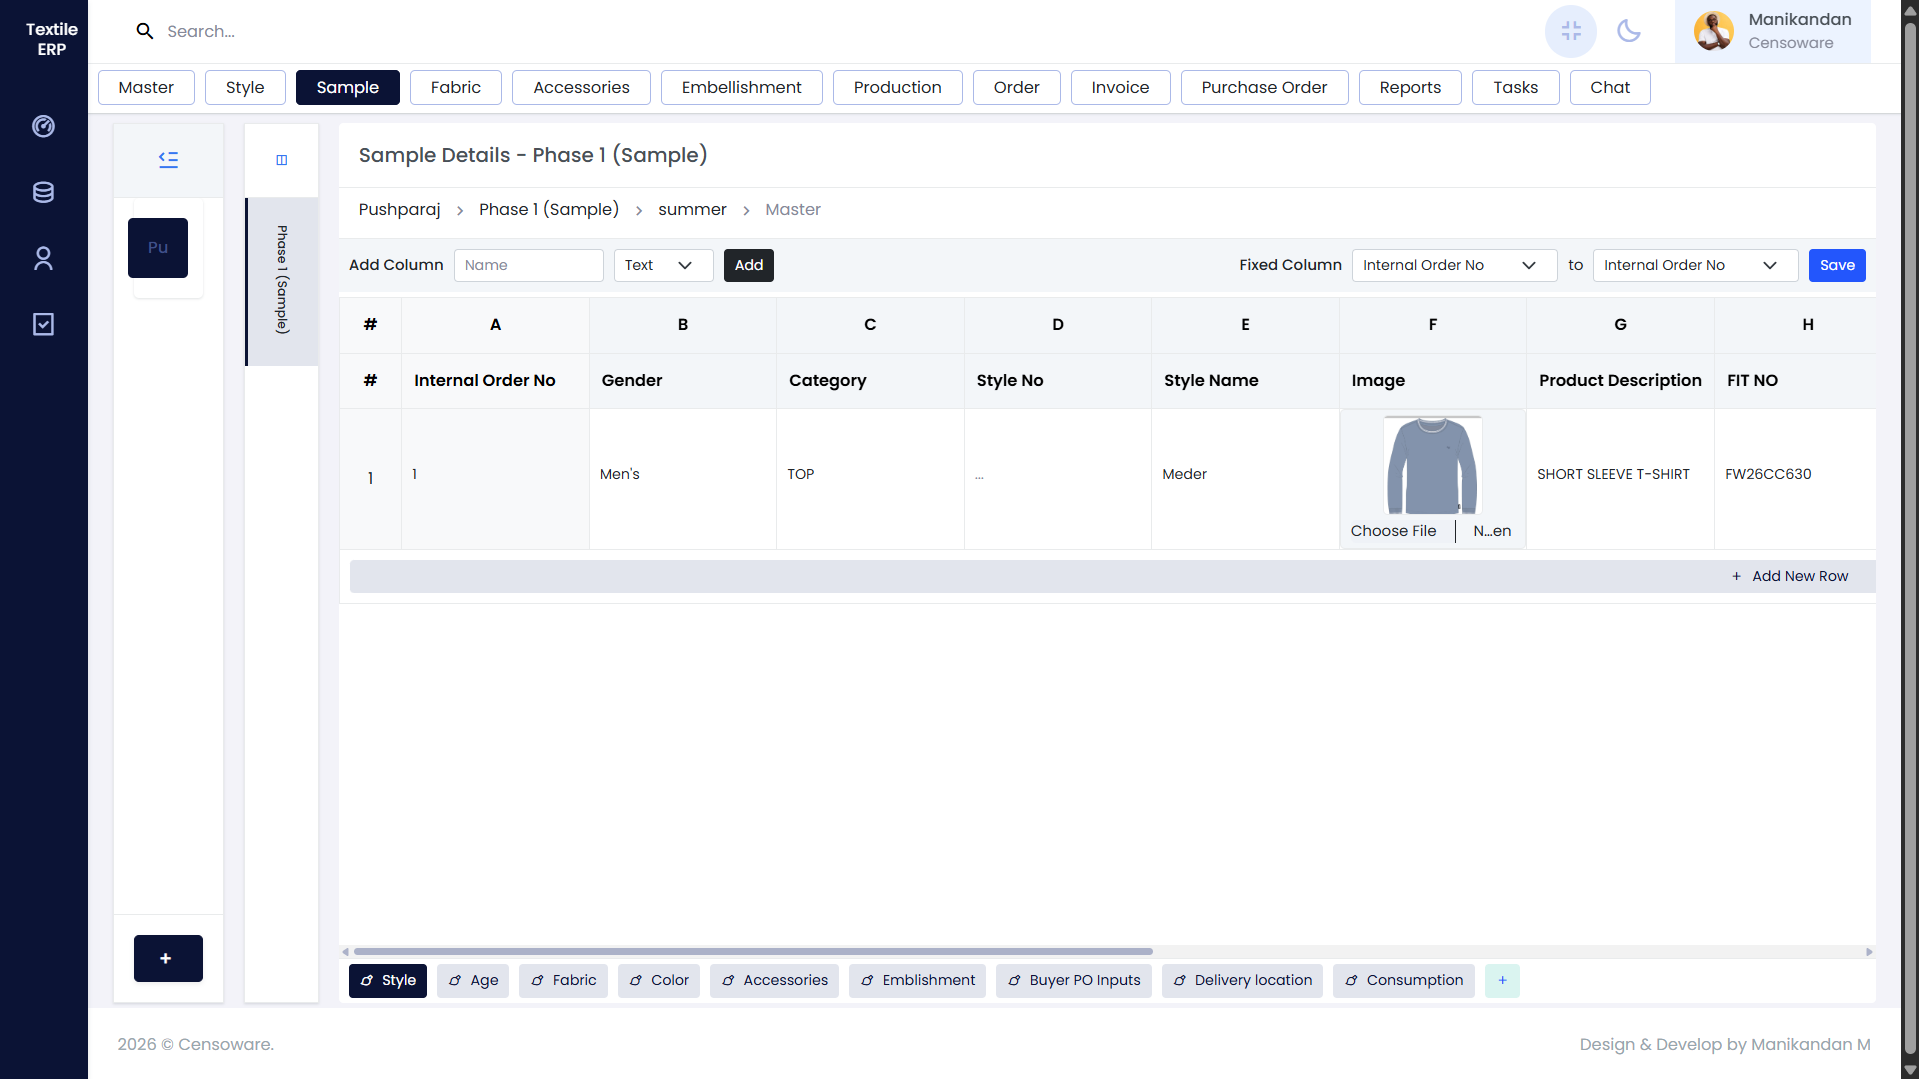
Task: Click the collapse view icon beside moon icon
Action: point(1570,31)
